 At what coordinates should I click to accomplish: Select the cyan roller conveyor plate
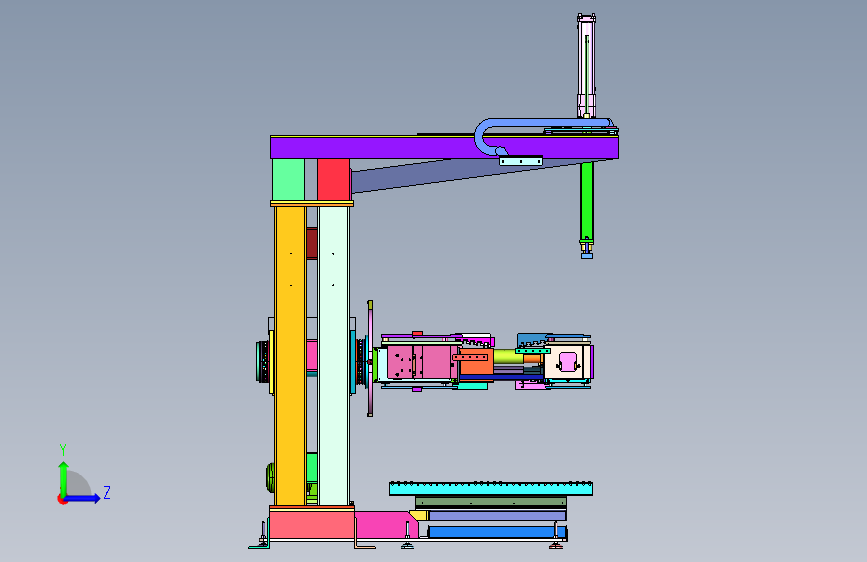click(491, 488)
